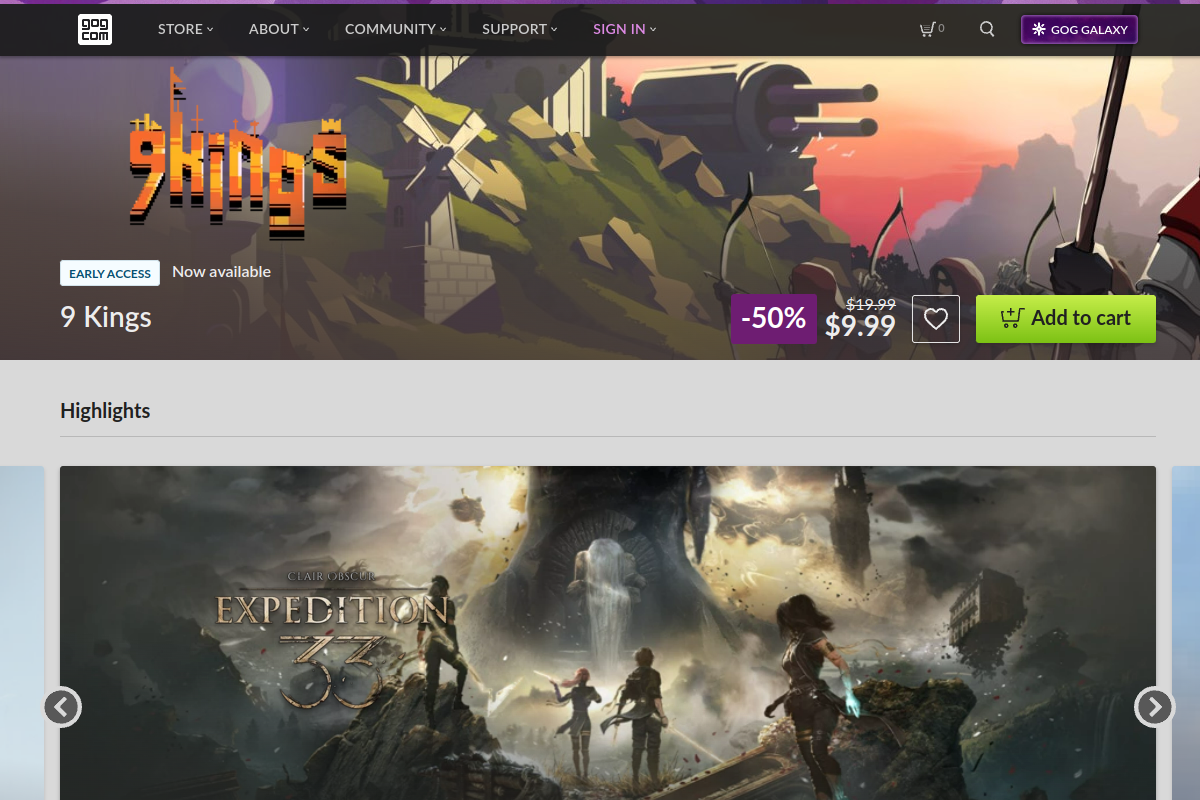This screenshot has width=1200, height=800.
Task: Click the GOG GALAXY button
Action: coord(1079,29)
